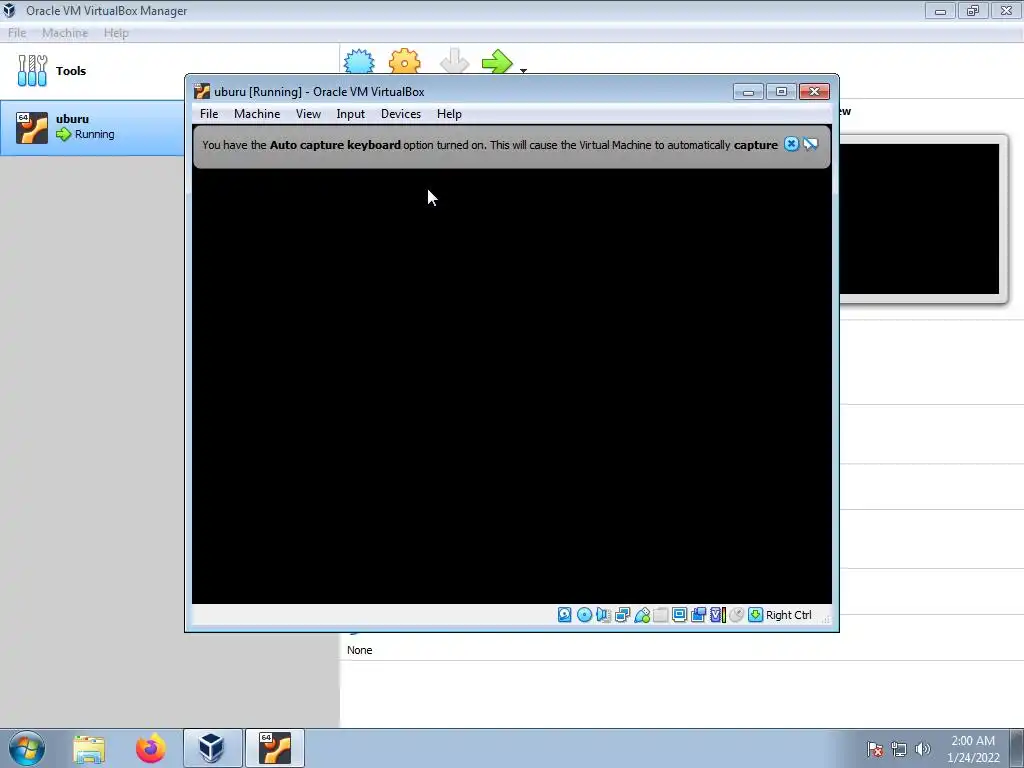The height and width of the screenshot is (768, 1024).
Task: Dismiss the Auto capture keyboard notification
Action: click(x=791, y=144)
